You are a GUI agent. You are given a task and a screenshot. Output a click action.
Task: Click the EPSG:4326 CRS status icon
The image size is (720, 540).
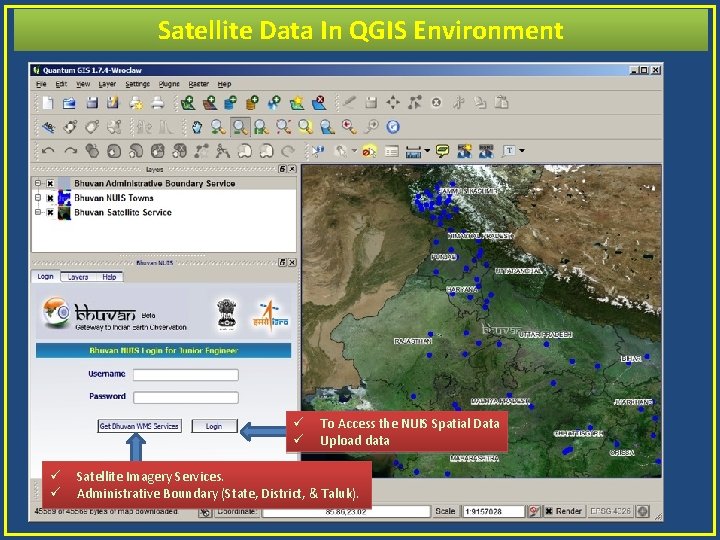[643, 511]
